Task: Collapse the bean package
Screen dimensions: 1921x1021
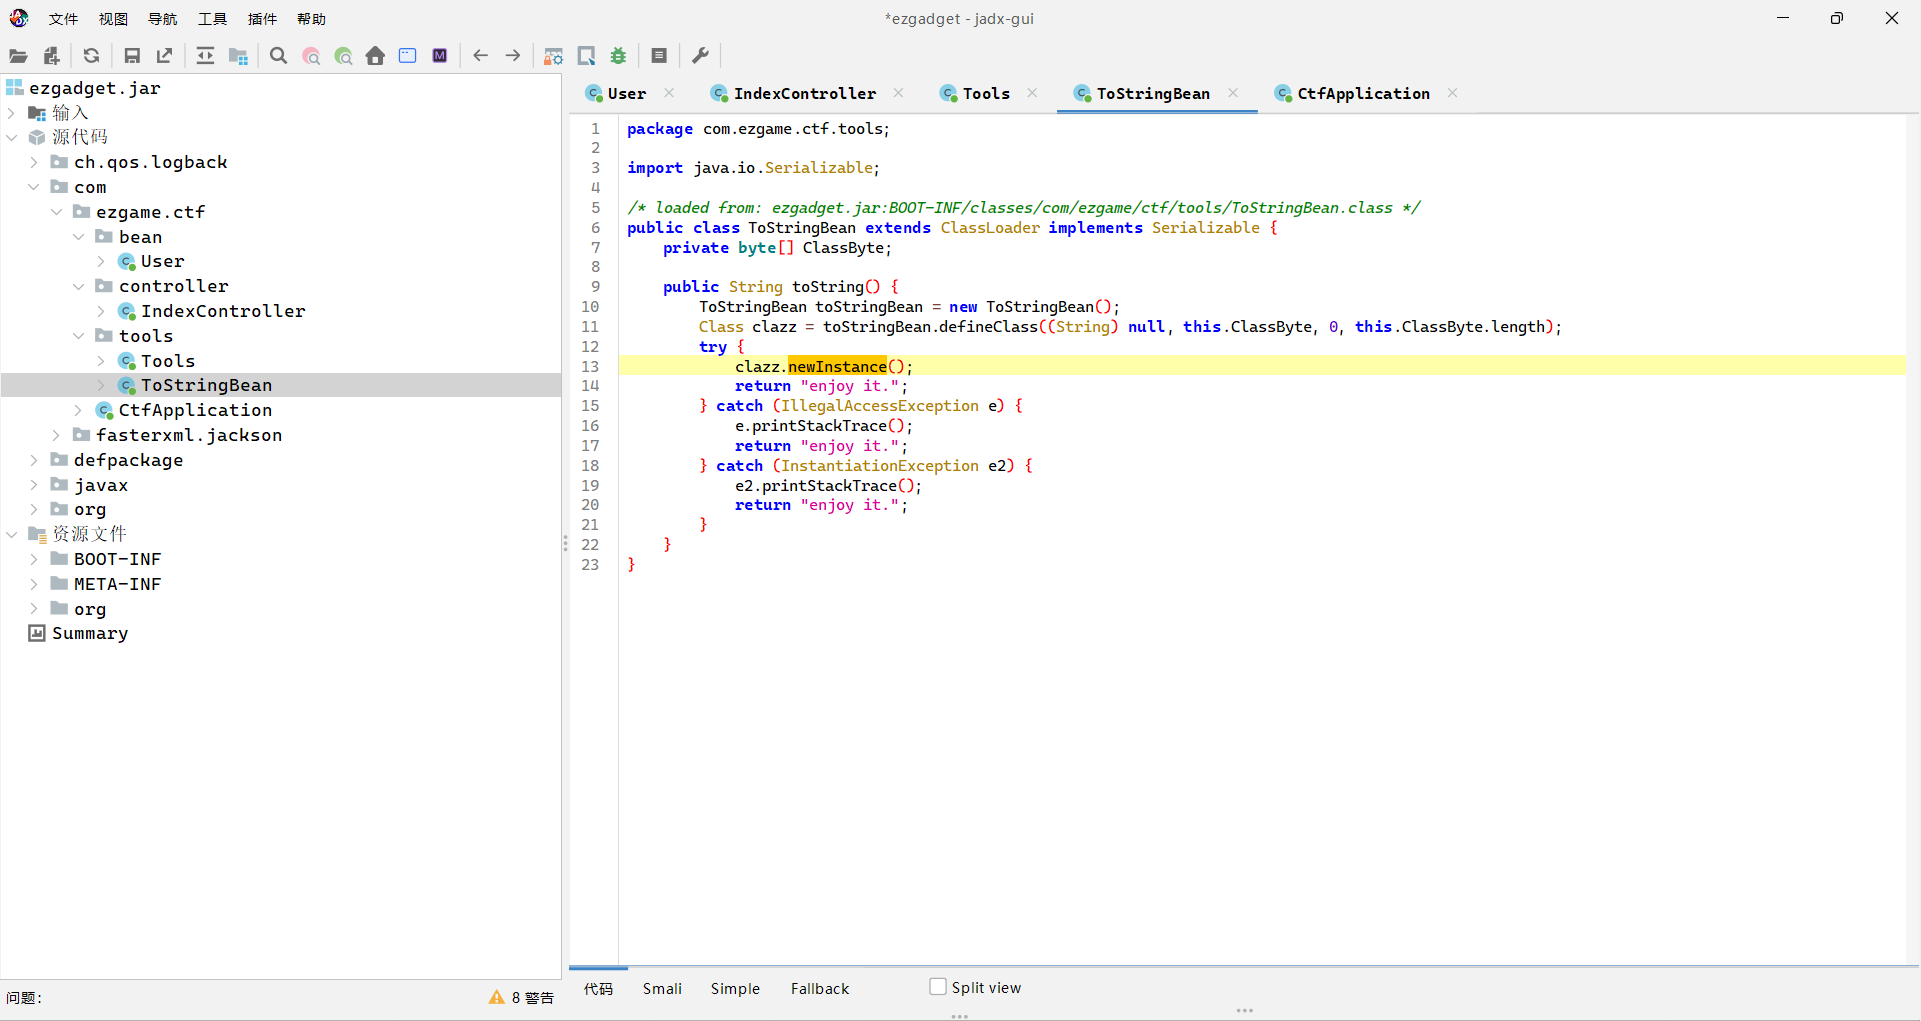Action: [78, 237]
